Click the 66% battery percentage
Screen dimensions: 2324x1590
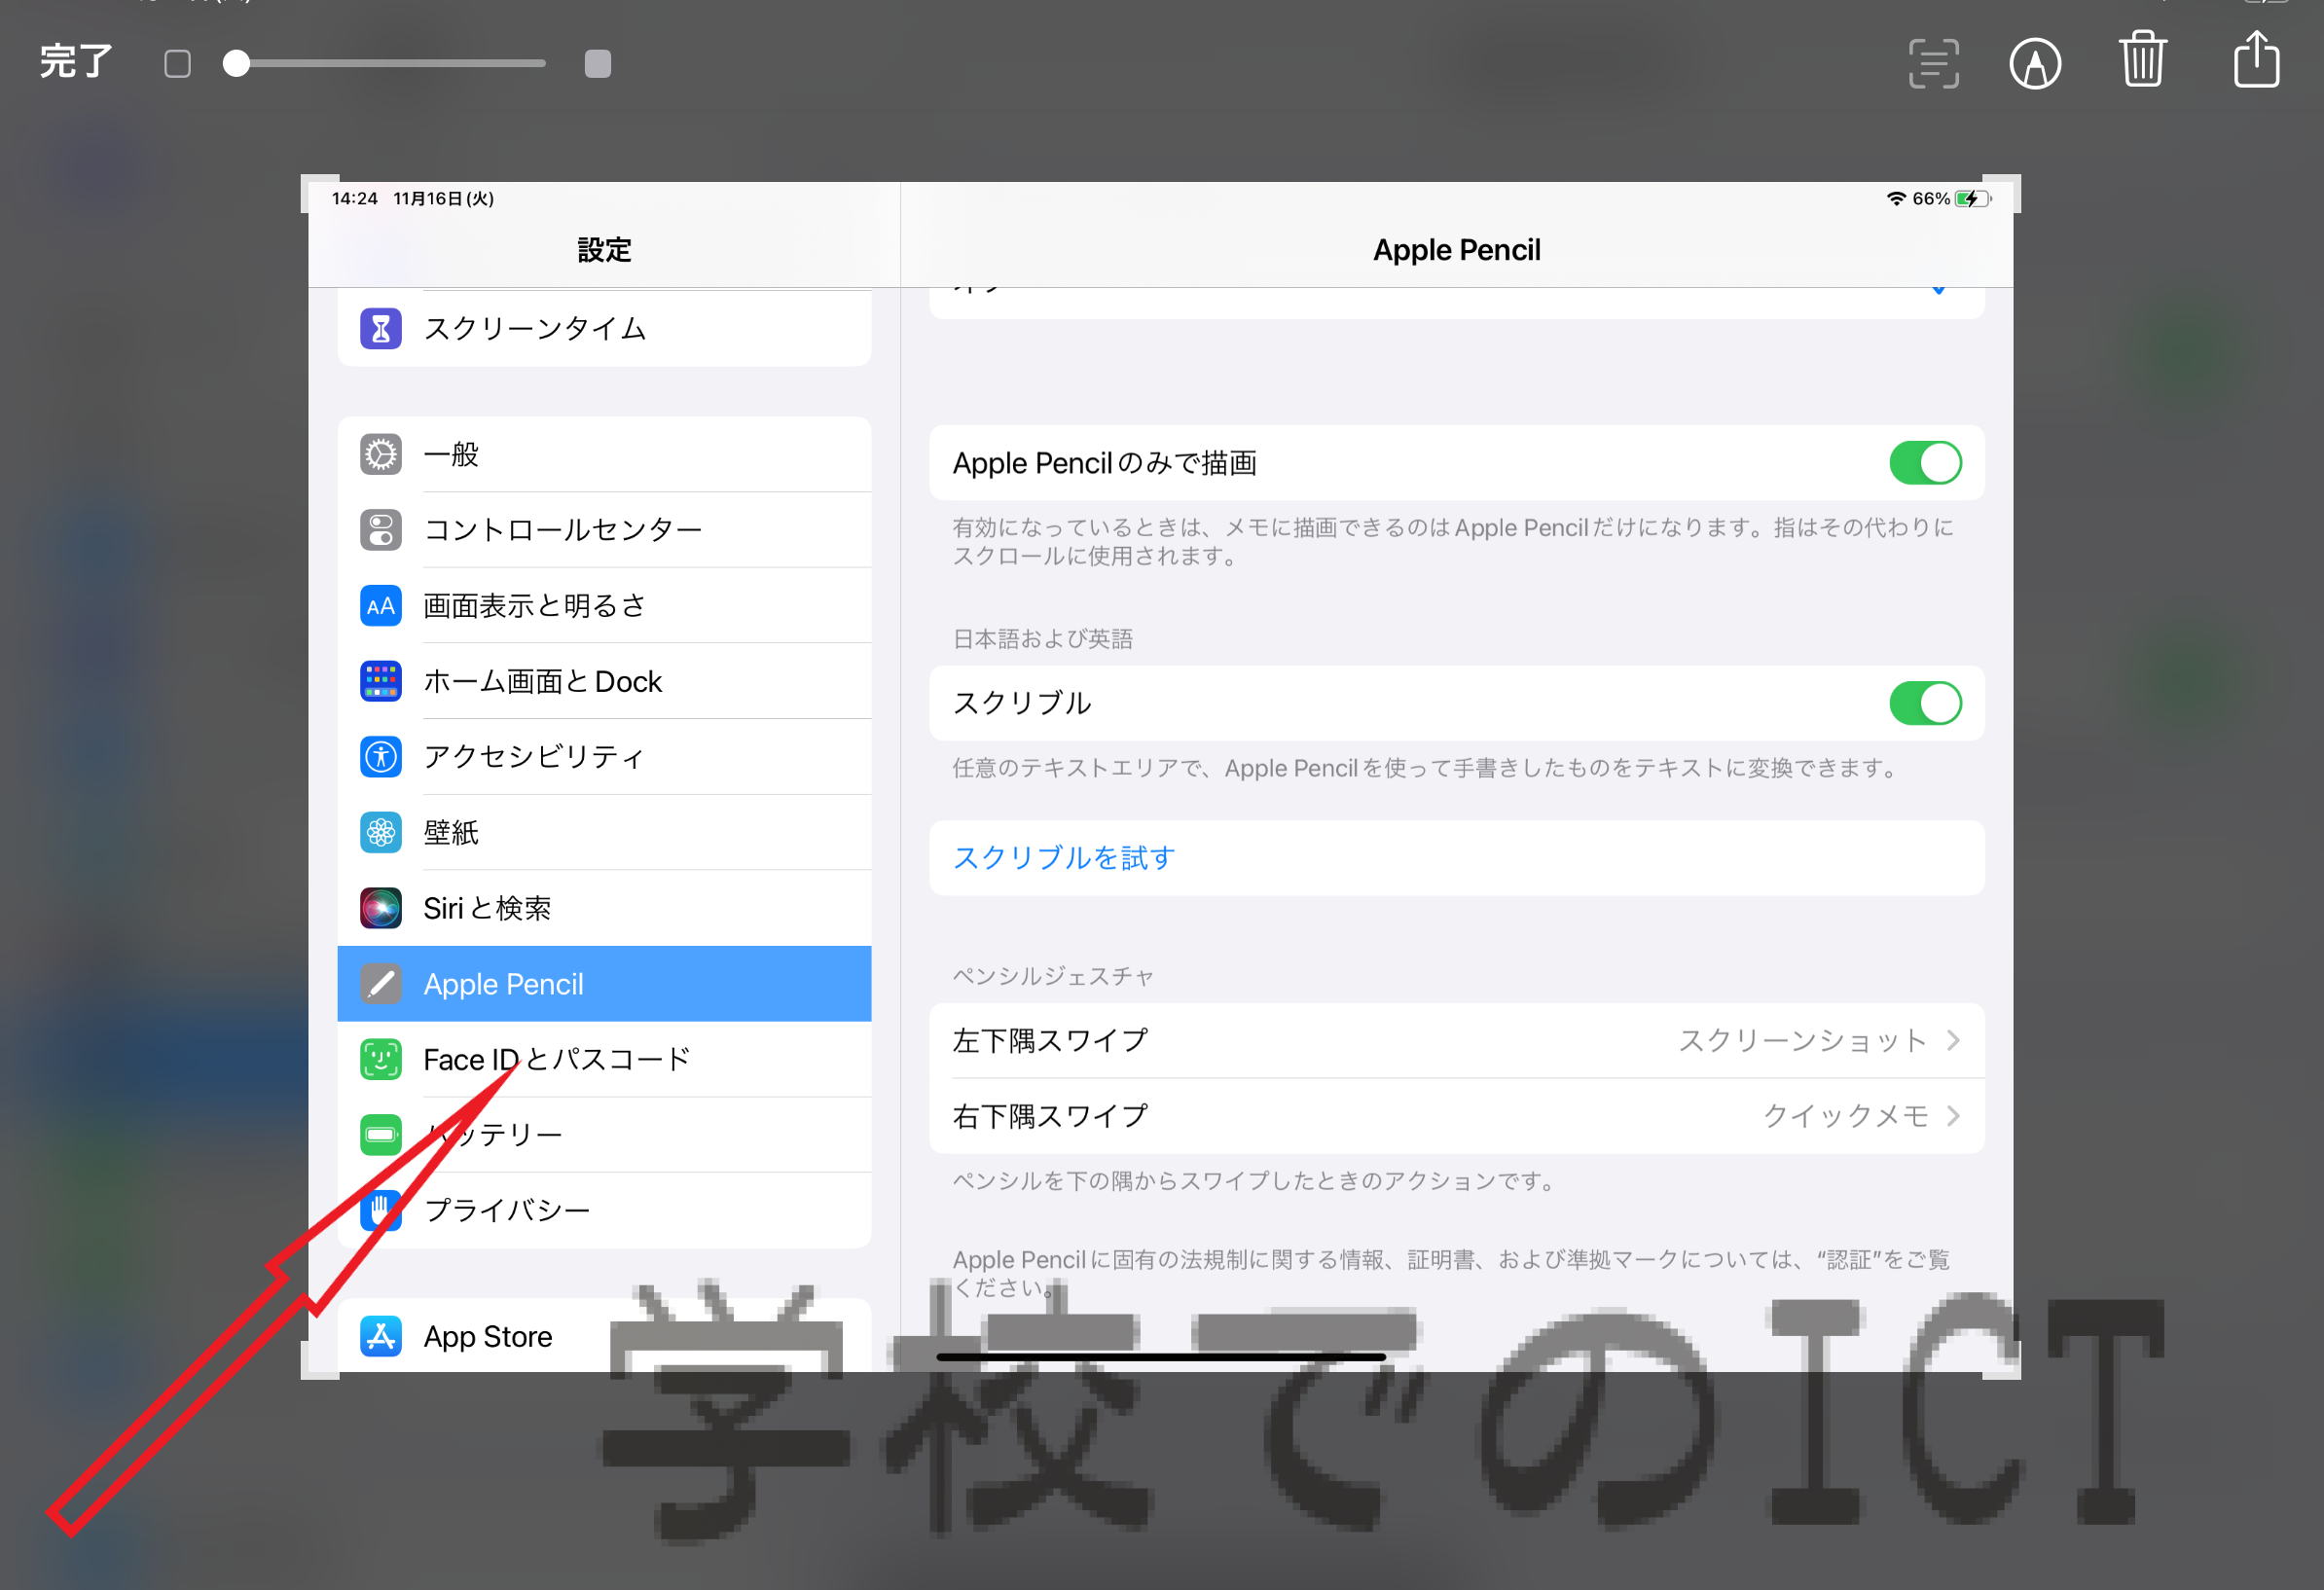pyautogui.click(x=1931, y=198)
